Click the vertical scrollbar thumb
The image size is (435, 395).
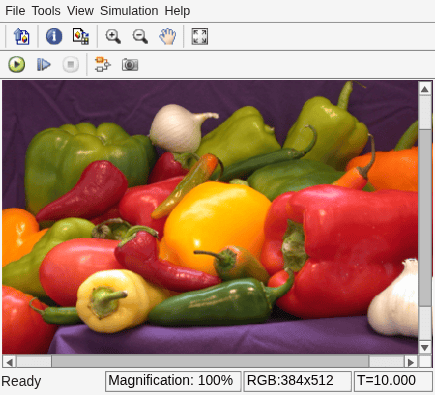(x=425, y=217)
